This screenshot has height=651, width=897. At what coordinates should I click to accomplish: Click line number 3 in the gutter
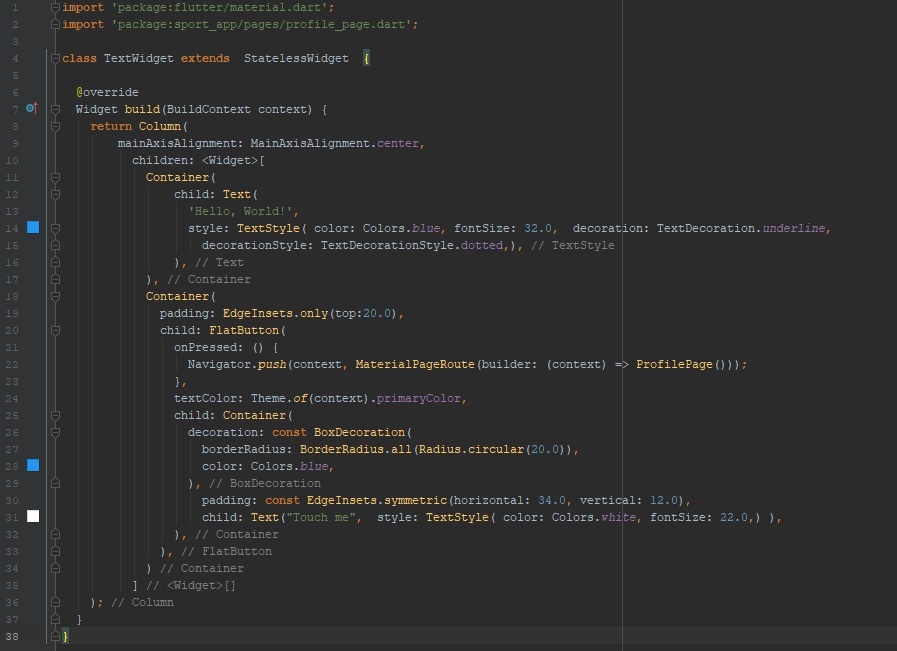[x=15, y=42]
